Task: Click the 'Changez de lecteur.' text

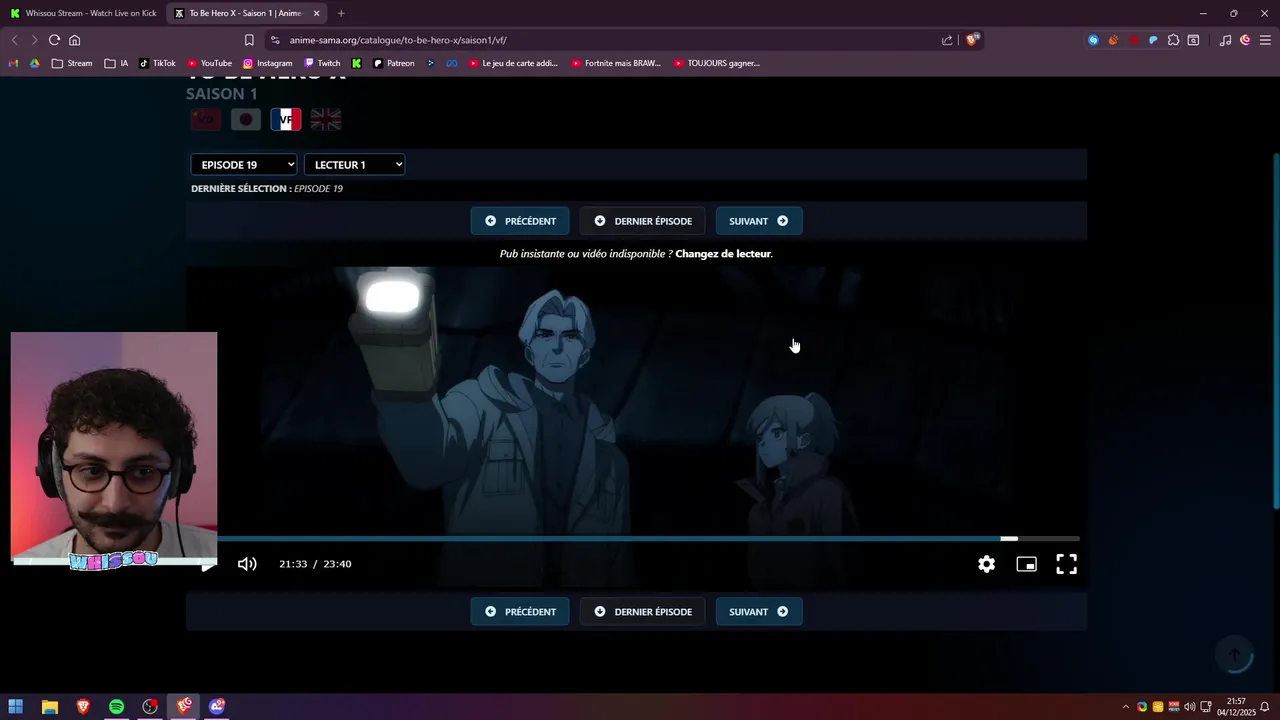Action: click(724, 254)
